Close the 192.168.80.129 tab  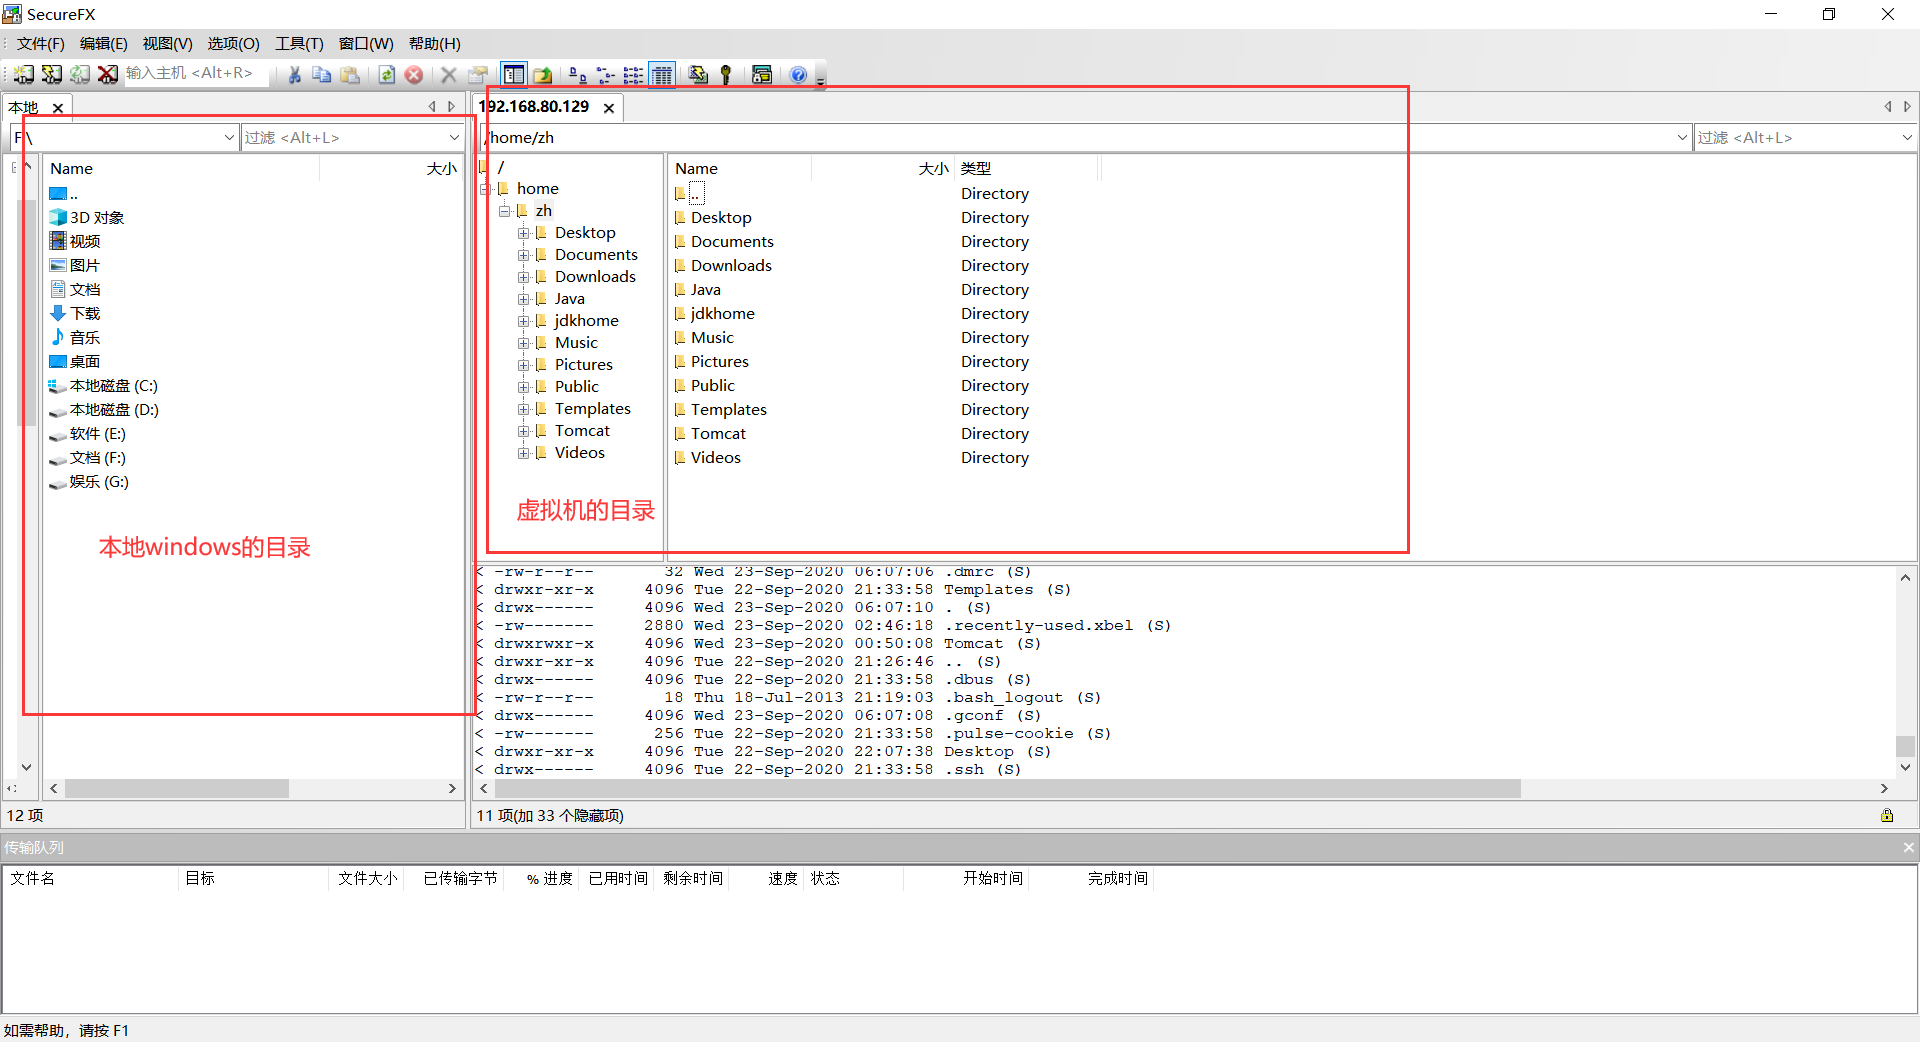point(609,108)
